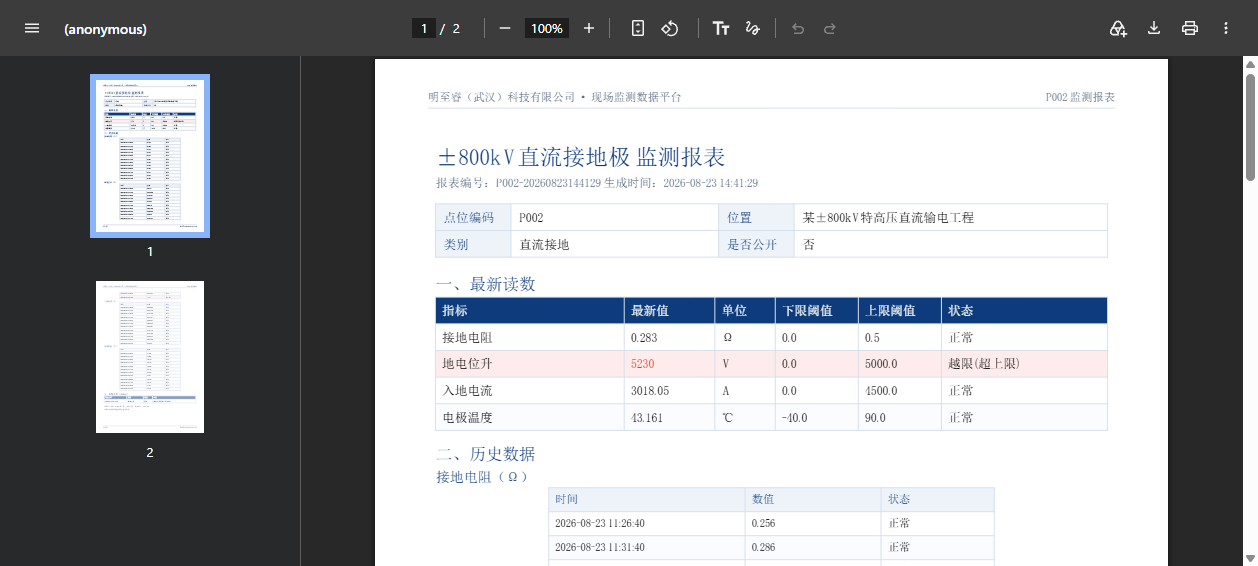The width and height of the screenshot is (1258, 566).
Task: Click the scrollbar down arrow
Action: (x=1250, y=558)
